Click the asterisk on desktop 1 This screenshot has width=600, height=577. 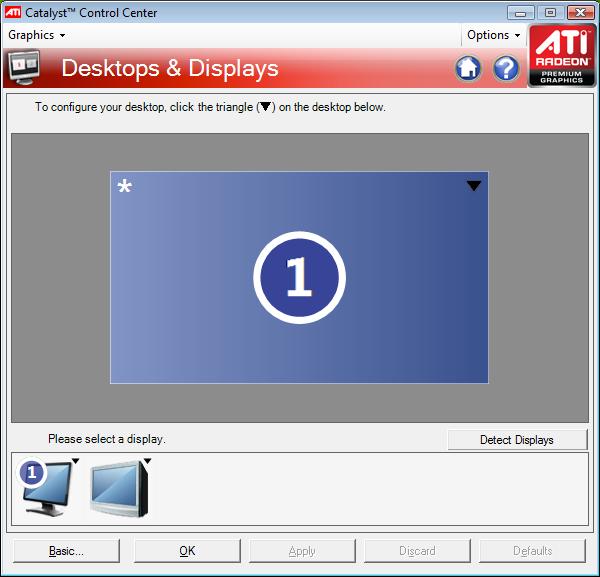125,186
